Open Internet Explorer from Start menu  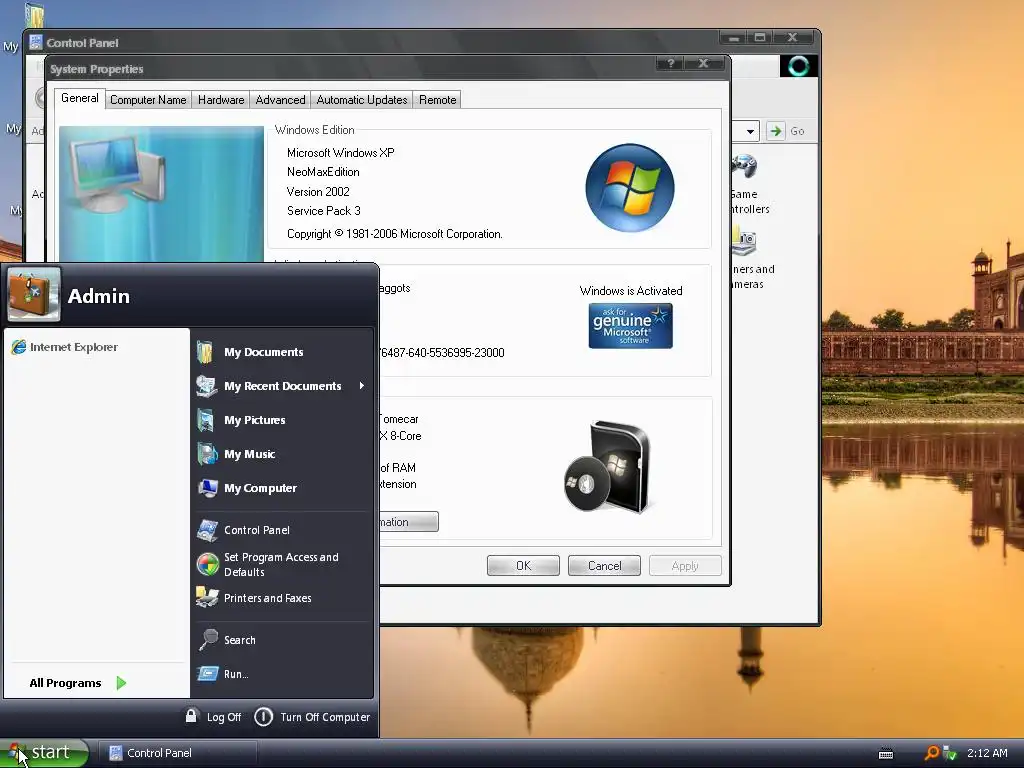[65, 347]
